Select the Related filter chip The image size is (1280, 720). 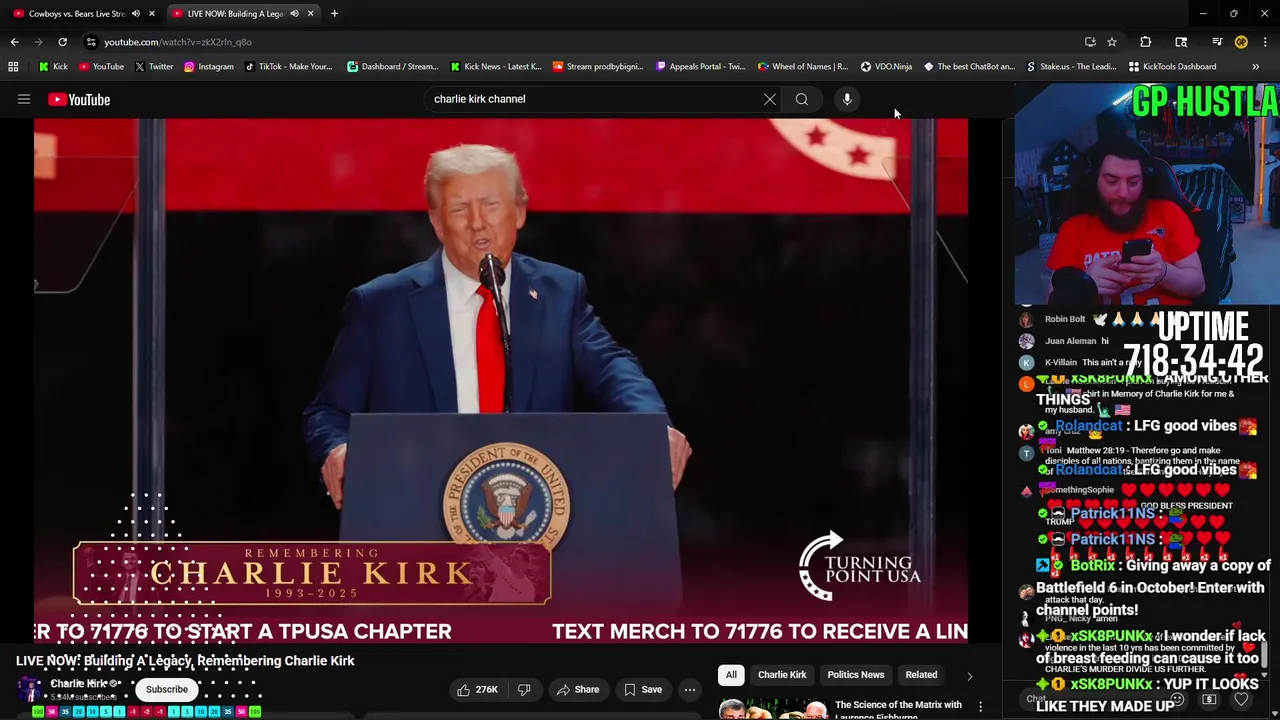pyautogui.click(x=921, y=675)
